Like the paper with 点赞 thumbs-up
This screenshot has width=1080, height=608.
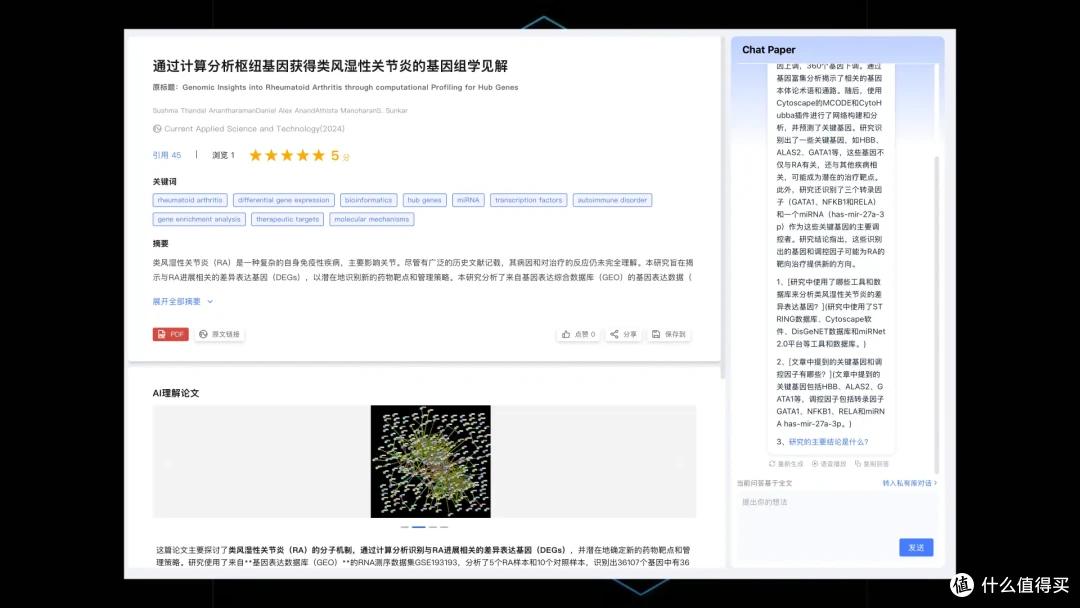point(578,334)
